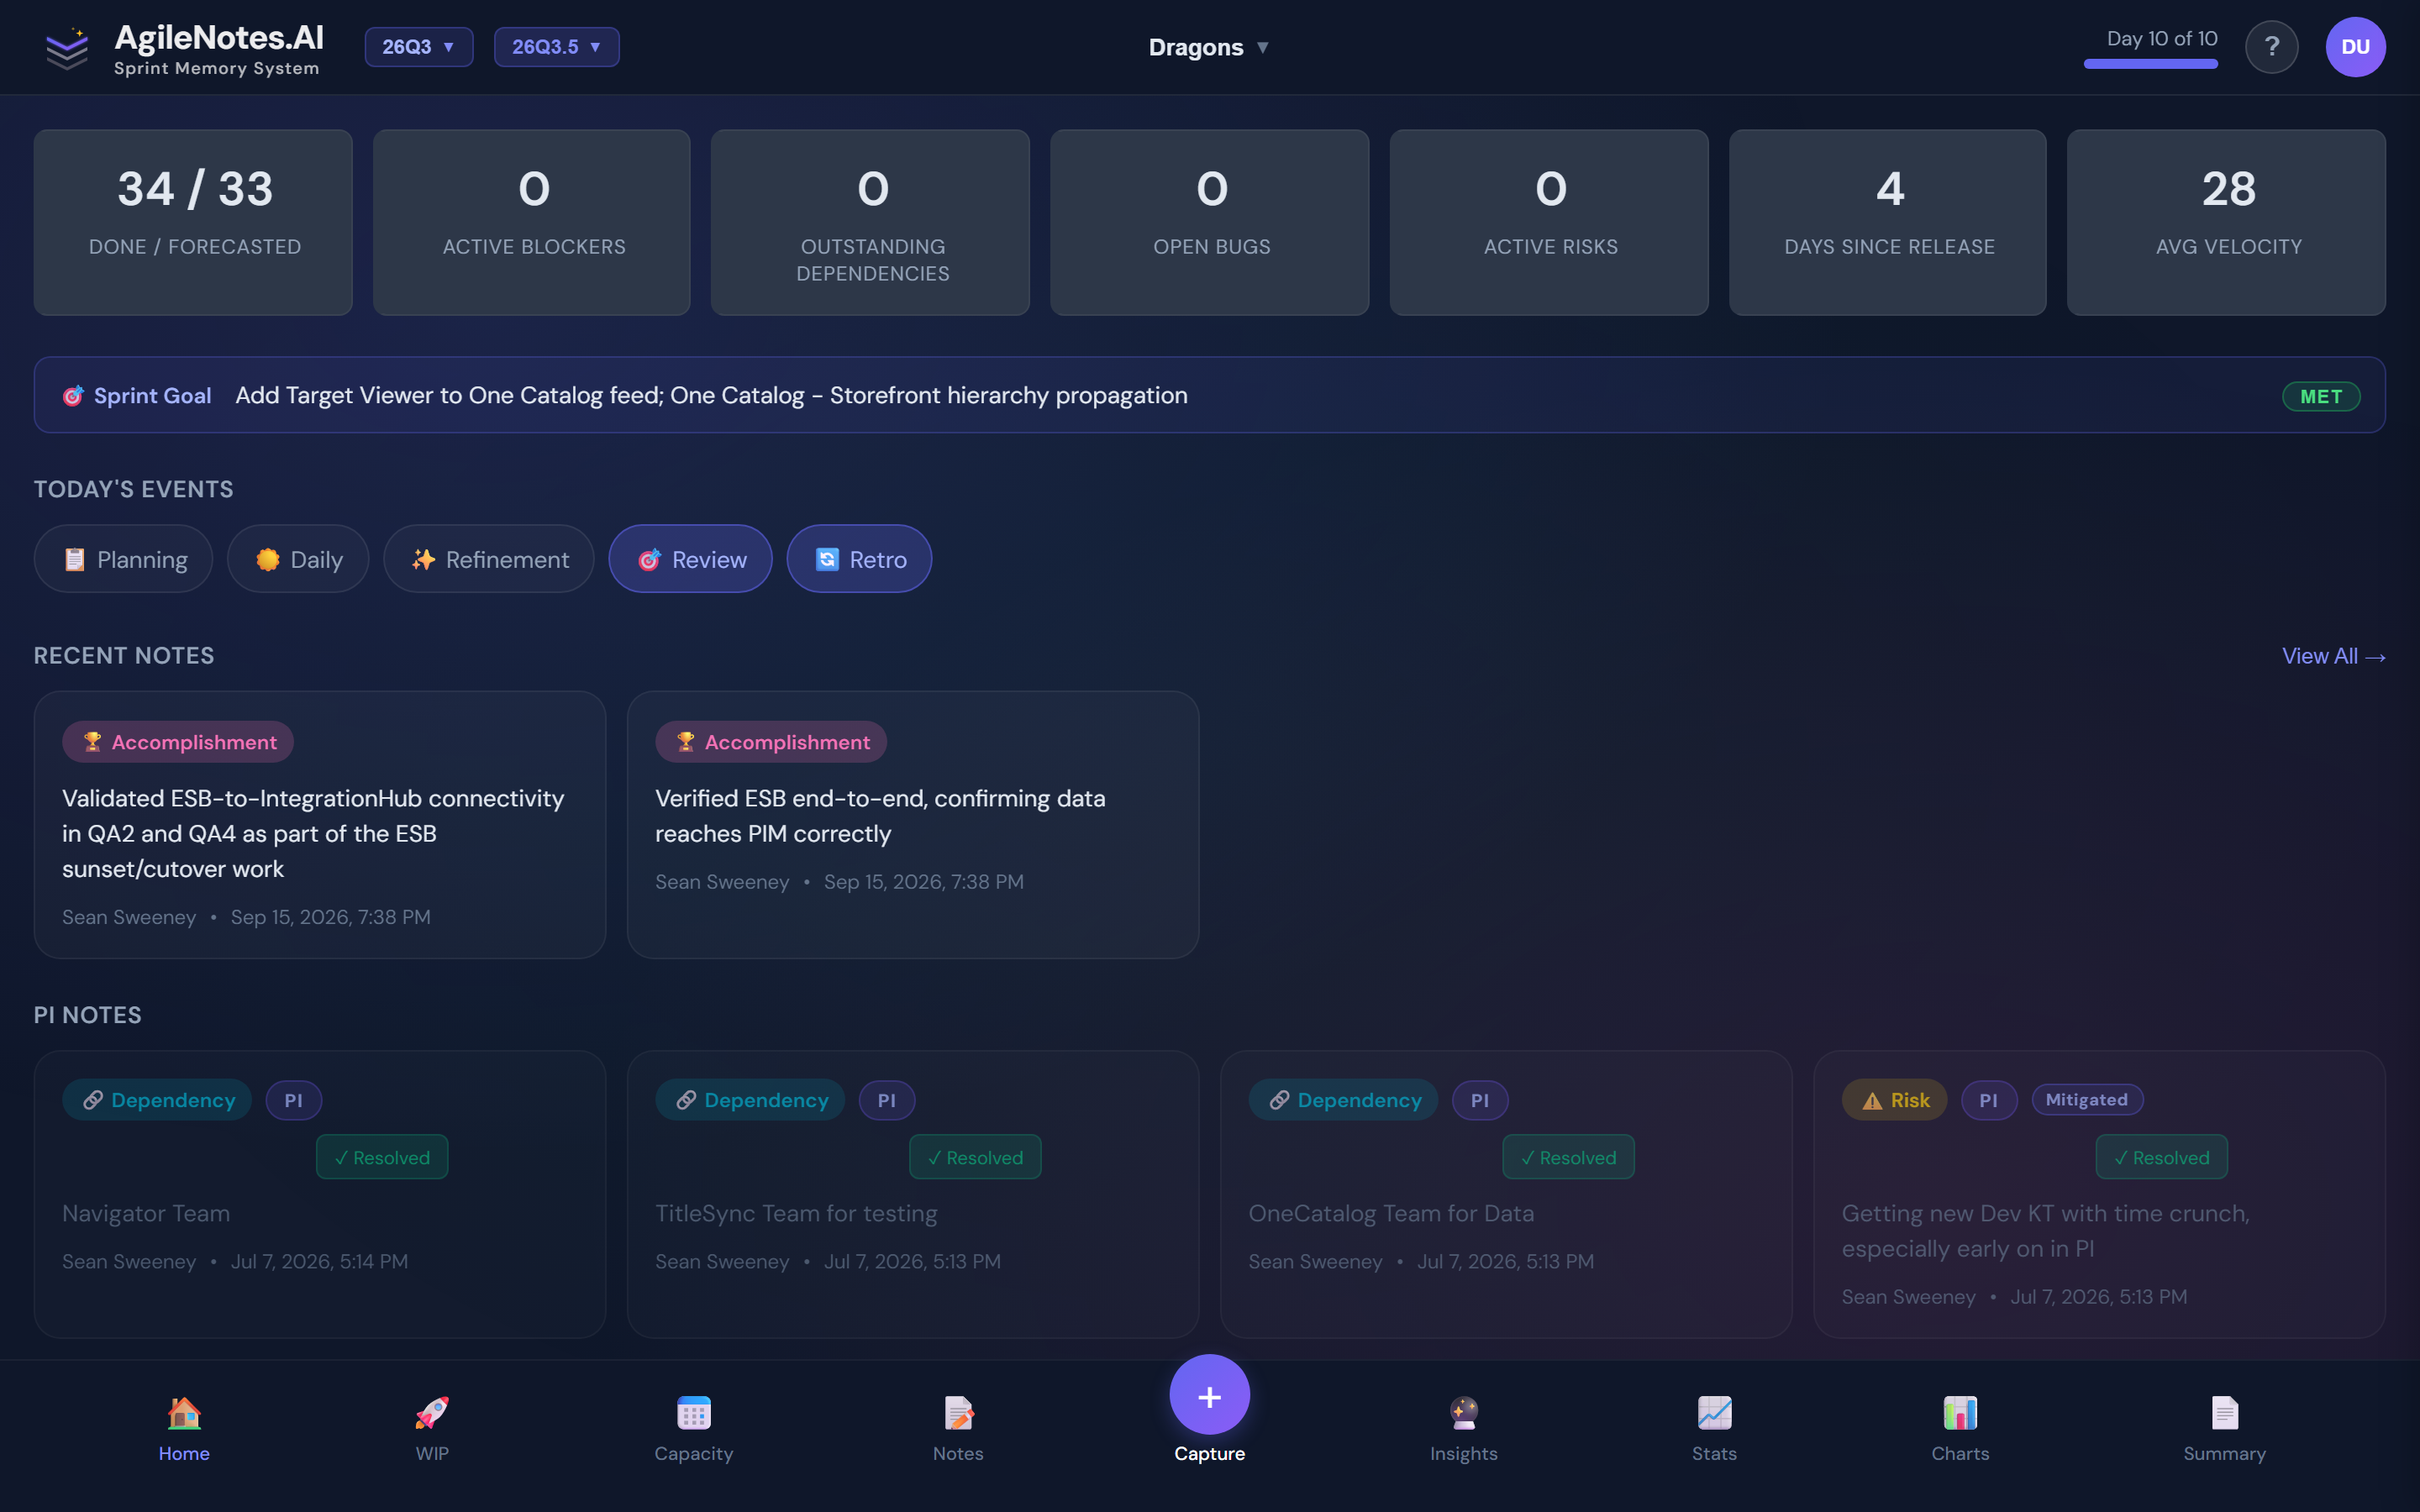Open the Active Risks stat card
The height and width of the screenshot is (1512, 2420).
[x=1549, y=222]
